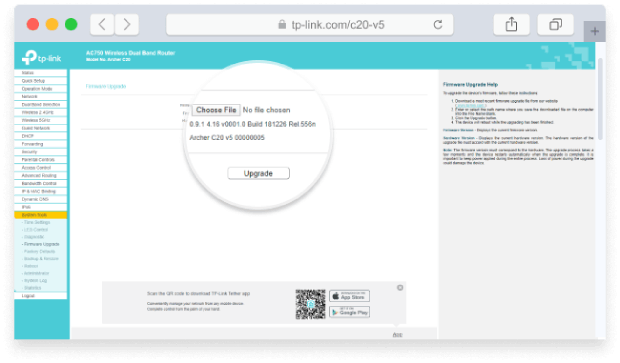Image resolution: width=620 pixels, height=363 pixels.
Task: Open Quick Setup in the sidebar
Action: pyautogui.click(x=40, y=81)
